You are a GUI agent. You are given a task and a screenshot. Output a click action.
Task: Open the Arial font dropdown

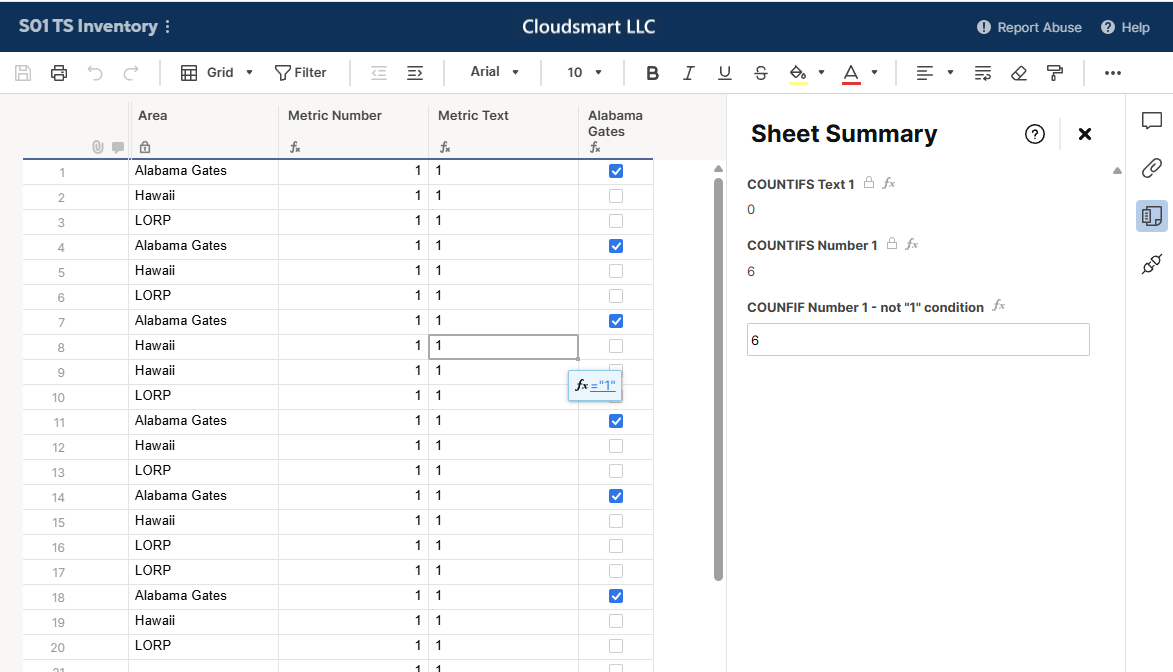(x=494, y=72)
